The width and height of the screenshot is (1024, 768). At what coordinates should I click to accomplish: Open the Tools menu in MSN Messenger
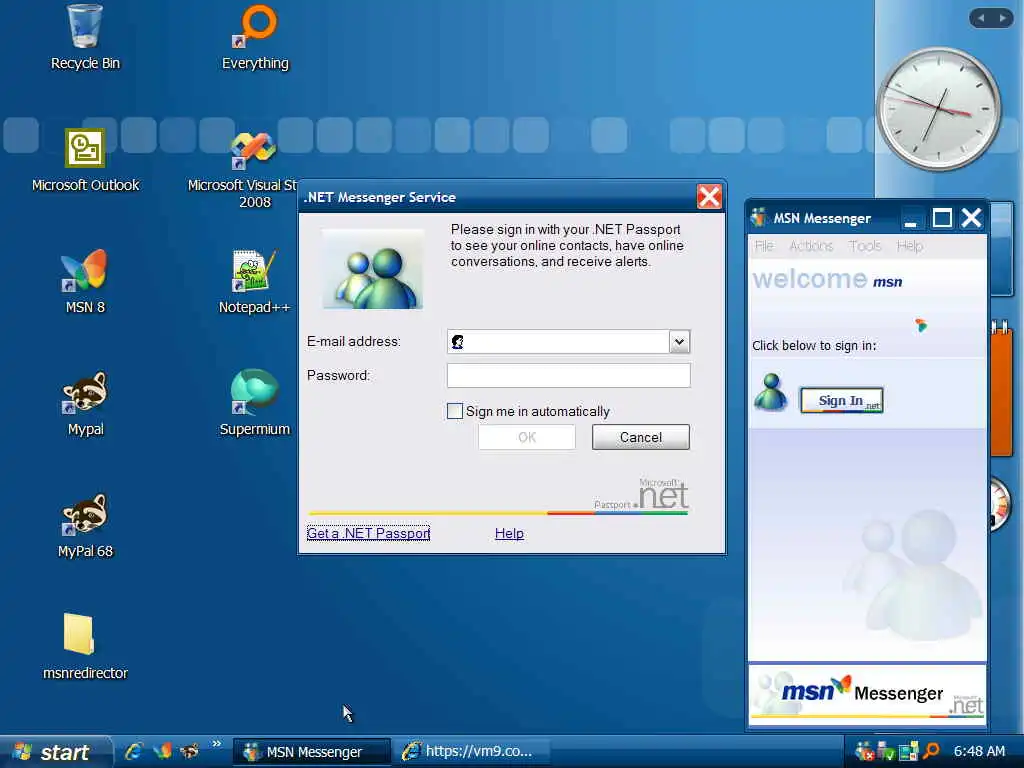click(x=865, y=246)
